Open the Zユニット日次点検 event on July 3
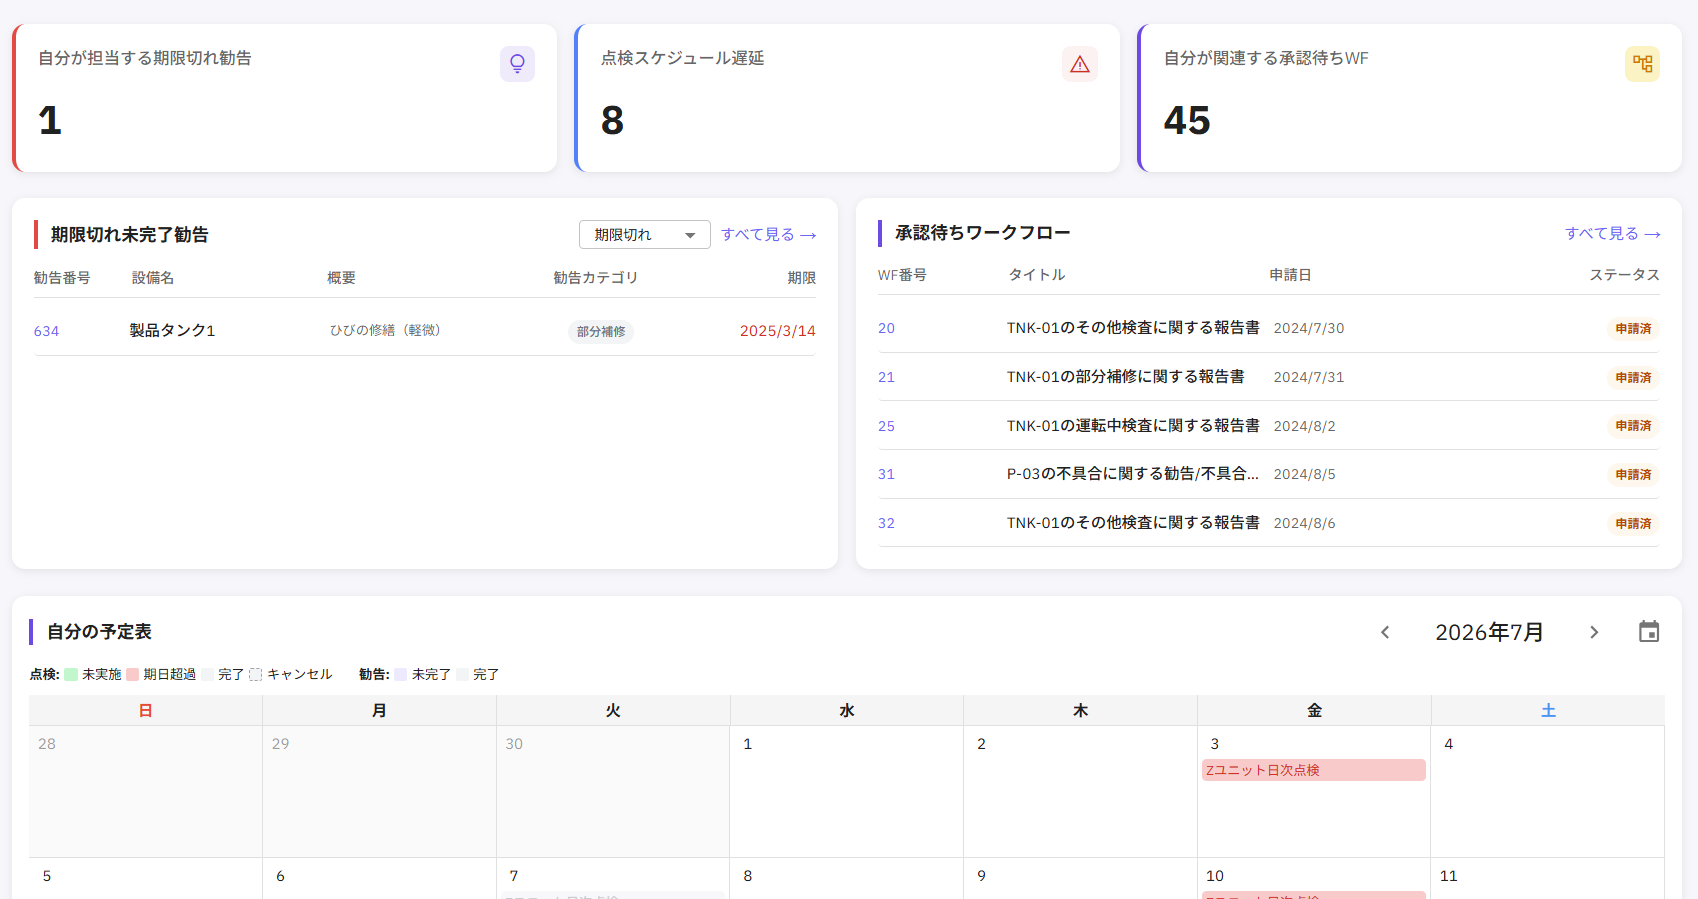 click(1313, 770)
